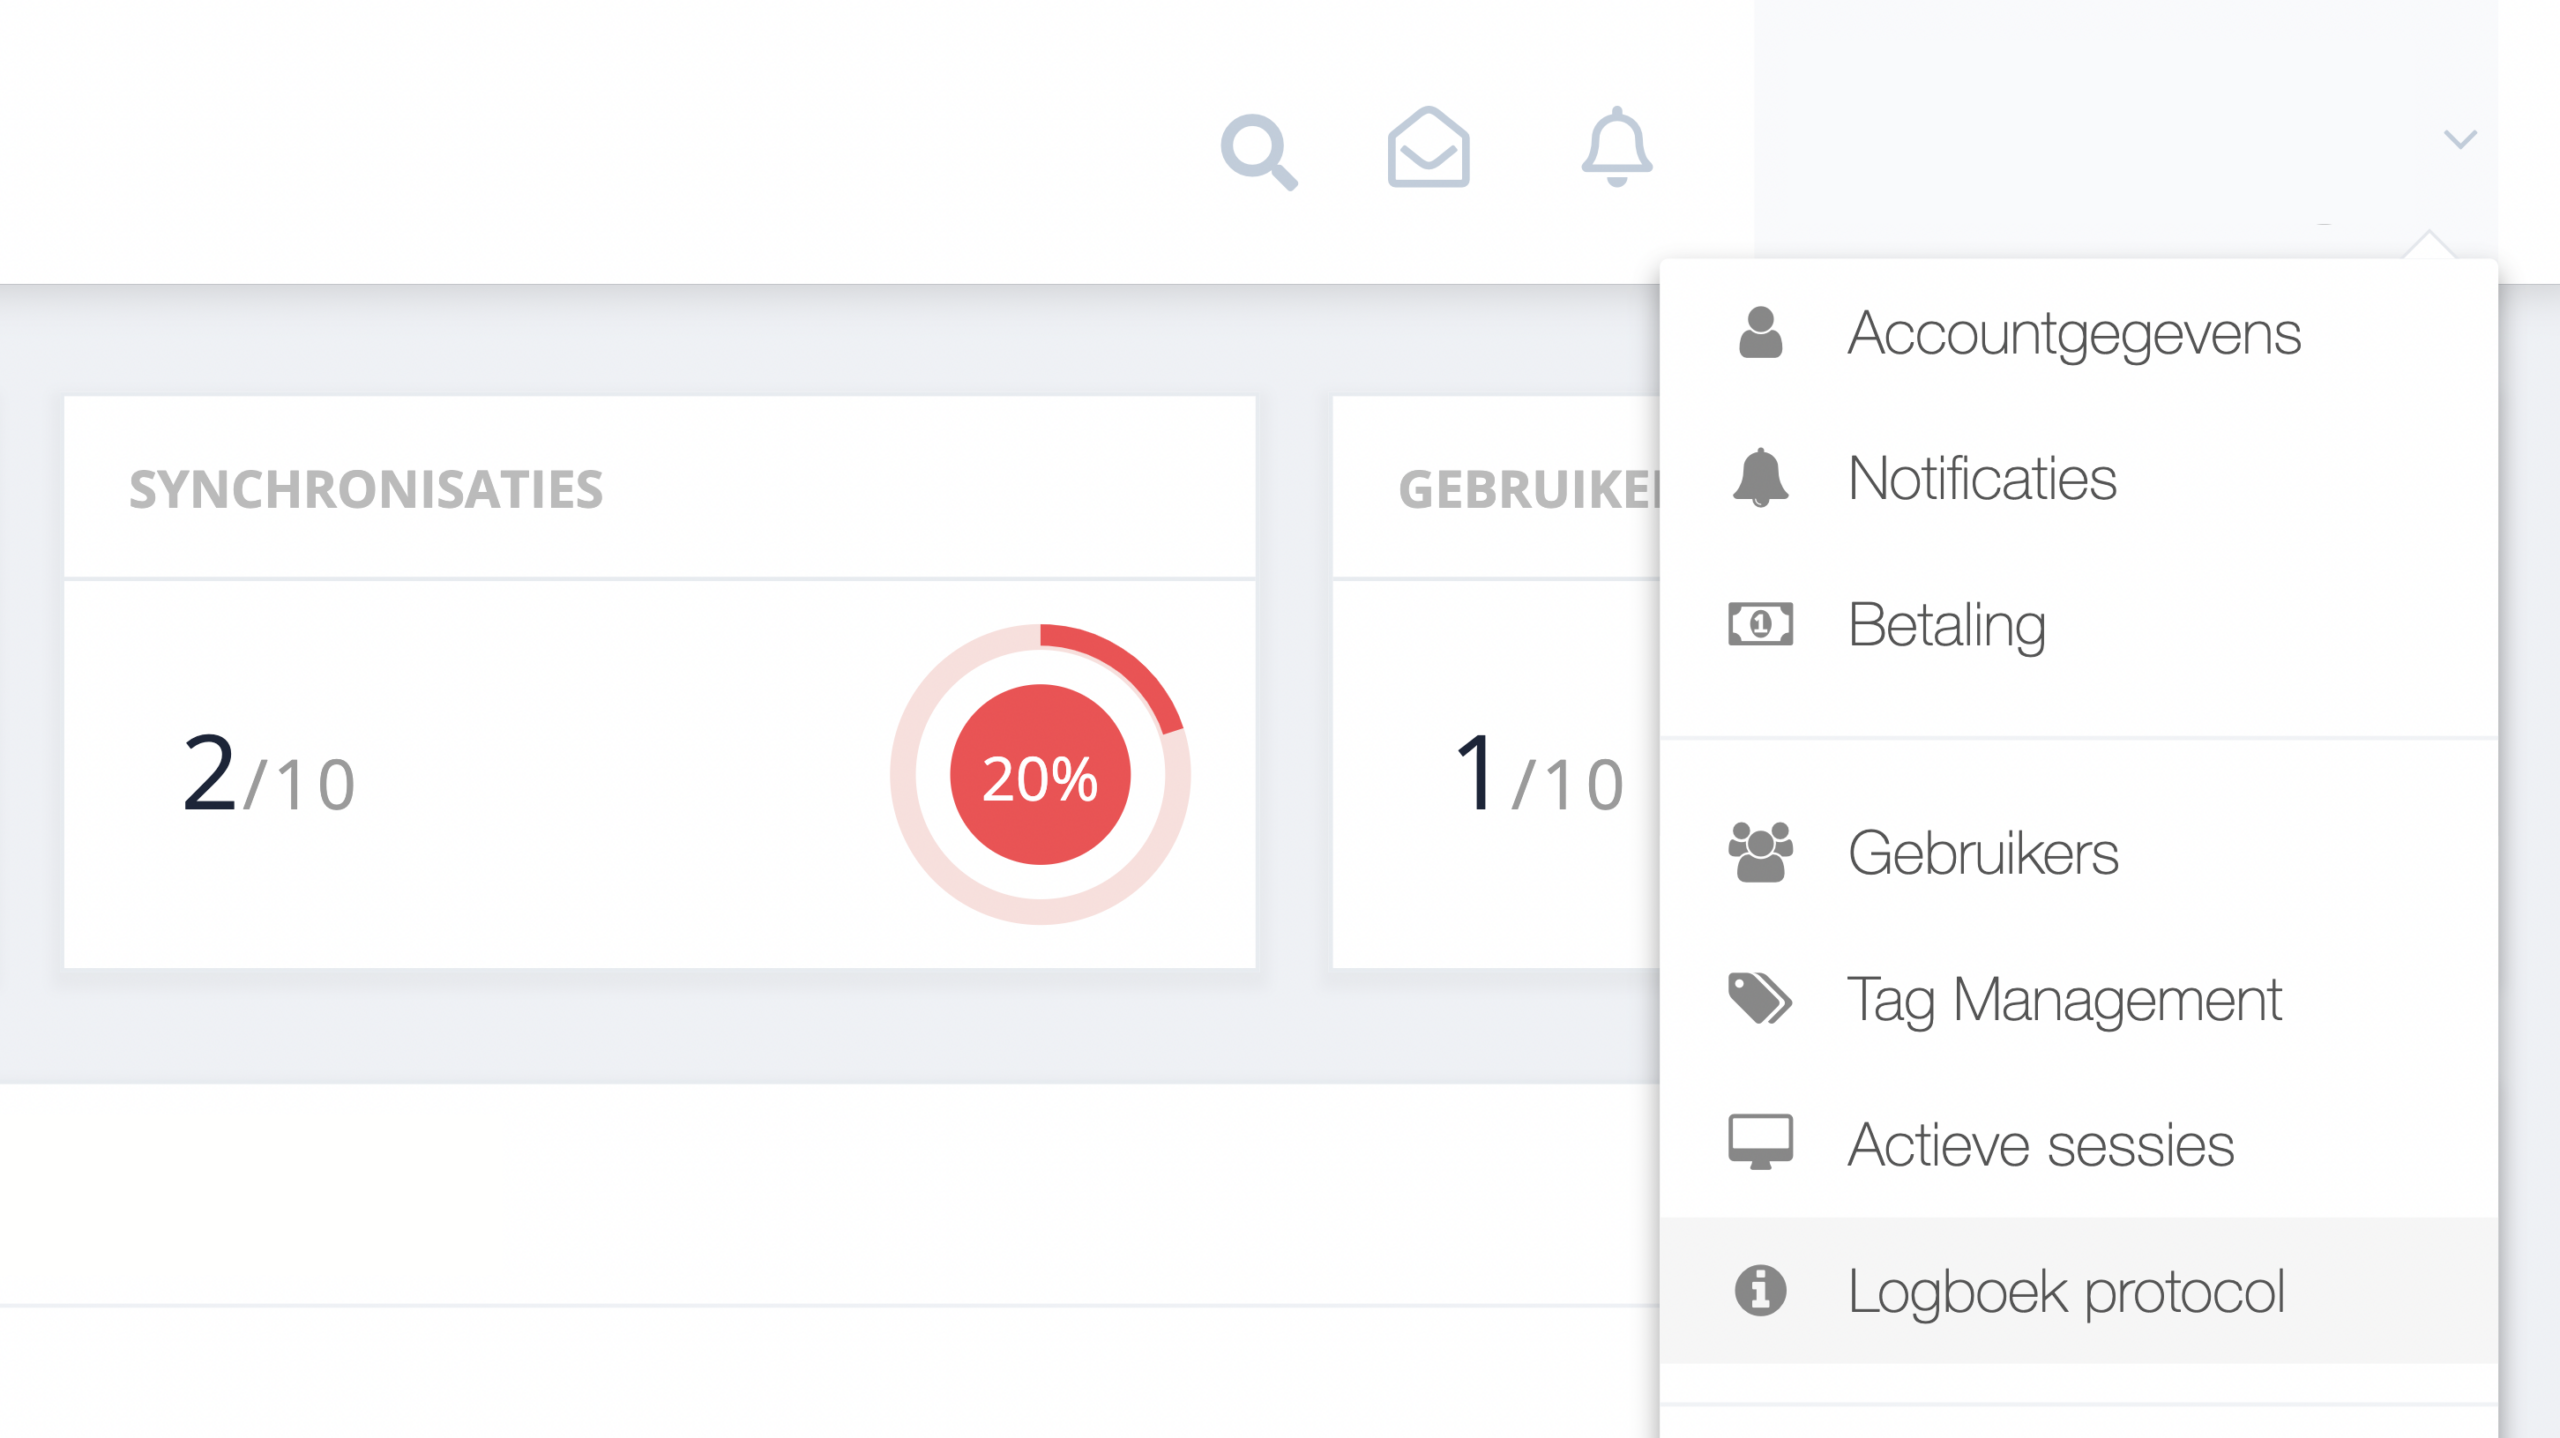The width and height of the screenshot is (2560, 1438).
Task: Click the group icon beside Gebruikers
Action: 1760,852
